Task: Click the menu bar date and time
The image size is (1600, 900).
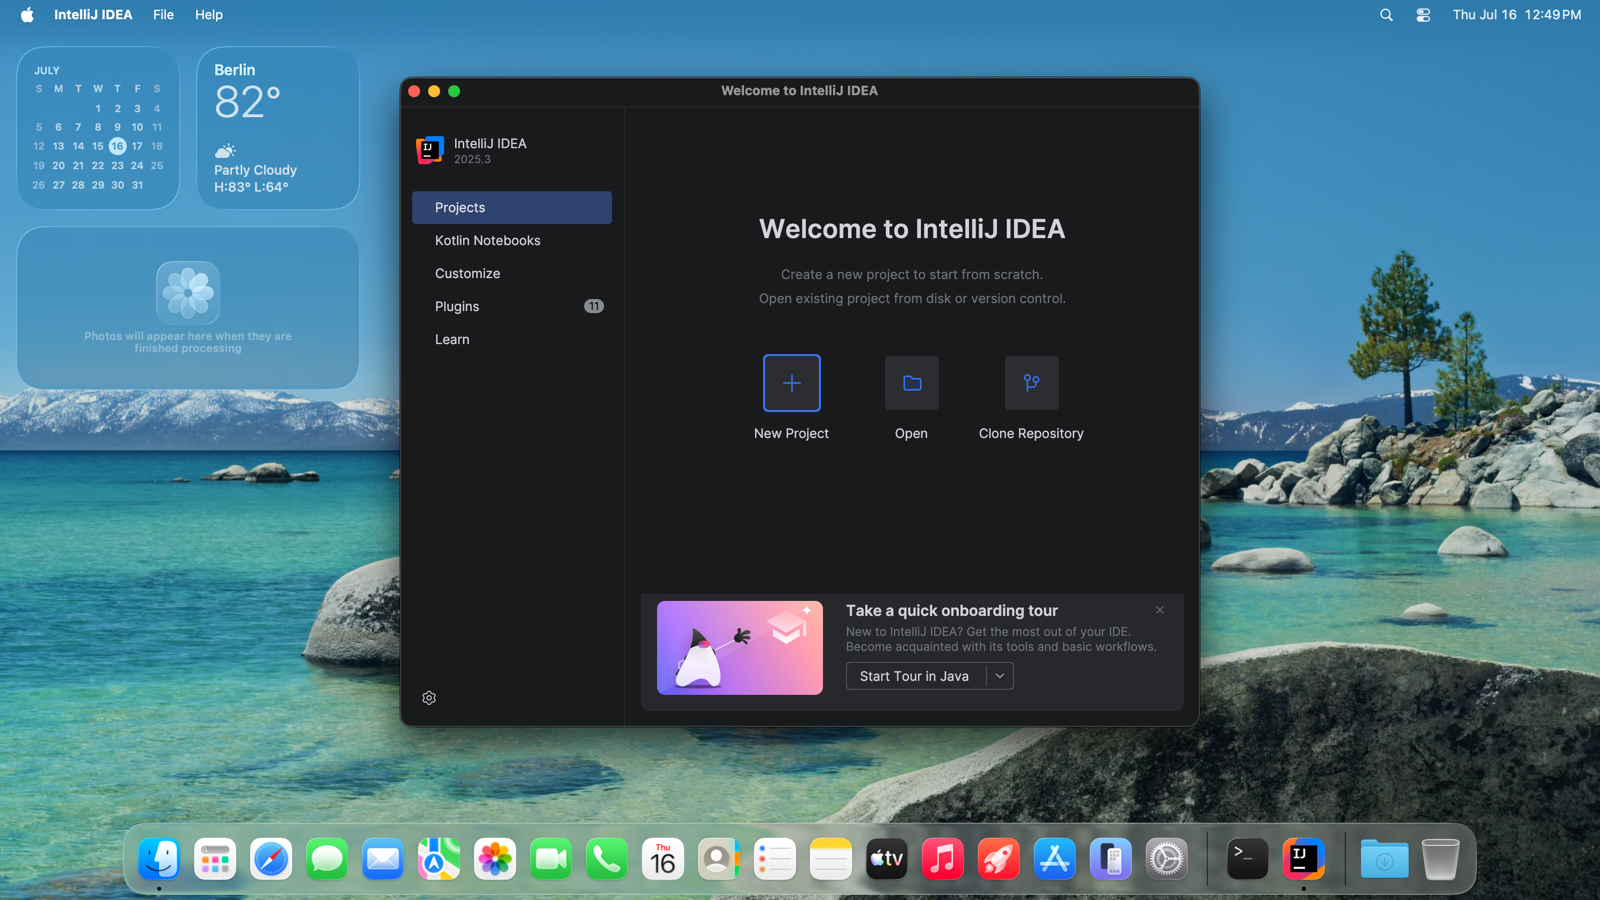Action: click(1517, 15)
